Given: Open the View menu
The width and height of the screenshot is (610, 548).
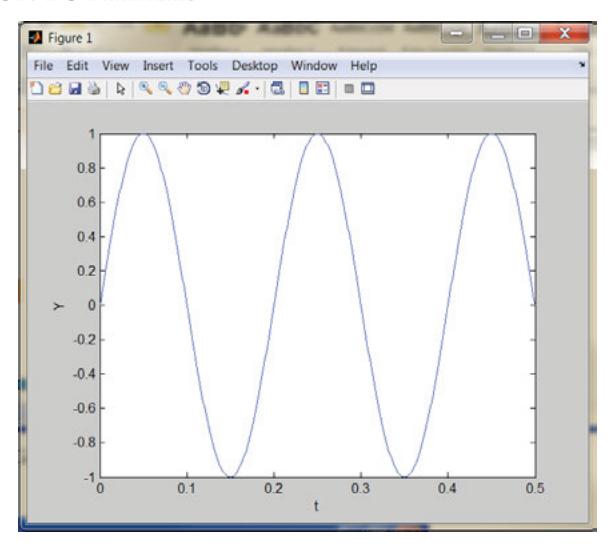Looking at the screenshot, I should (x=115, y=66).
